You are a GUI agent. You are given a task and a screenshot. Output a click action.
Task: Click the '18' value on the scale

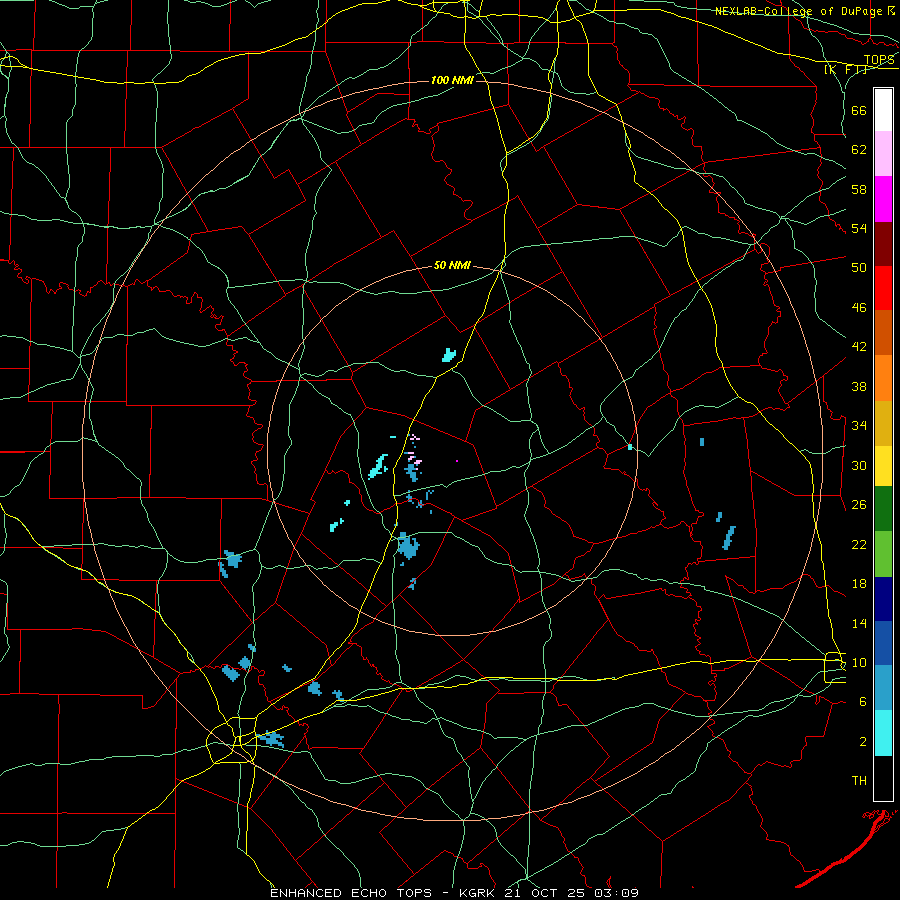point(859,584)
